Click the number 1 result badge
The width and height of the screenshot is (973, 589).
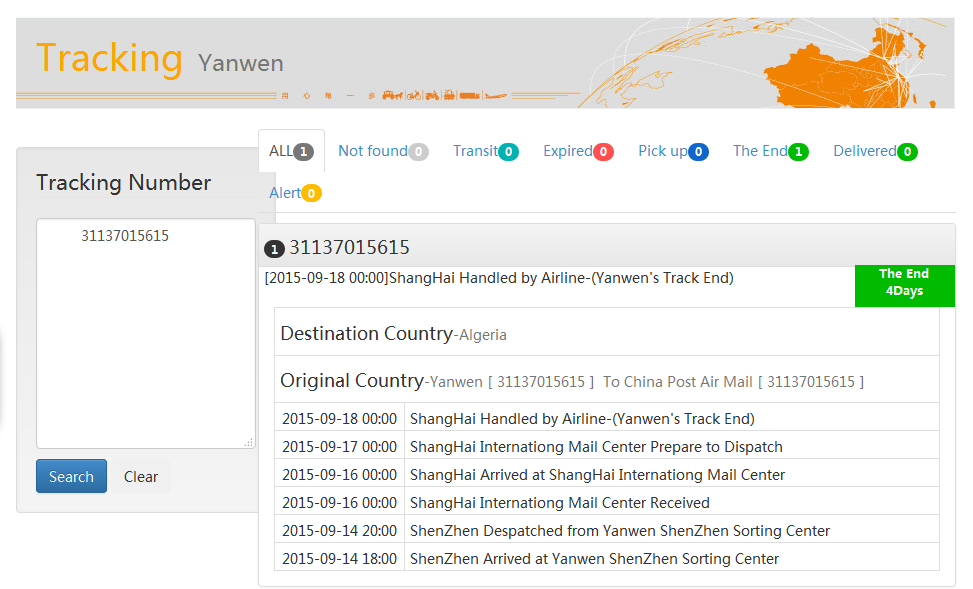pyautogui.click(x=274, y=249)
